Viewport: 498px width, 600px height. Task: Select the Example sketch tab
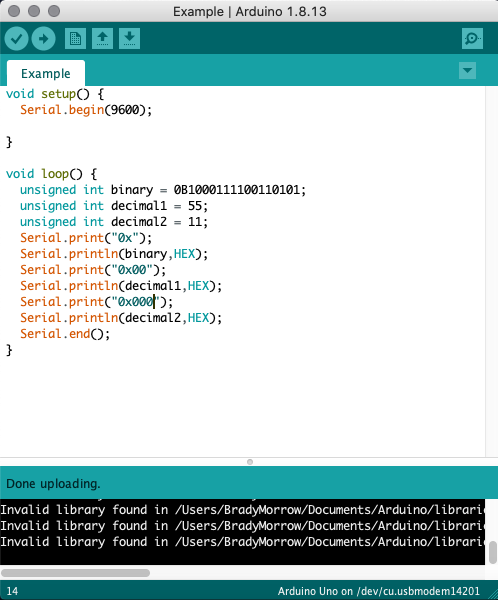(x=46, y=73)
